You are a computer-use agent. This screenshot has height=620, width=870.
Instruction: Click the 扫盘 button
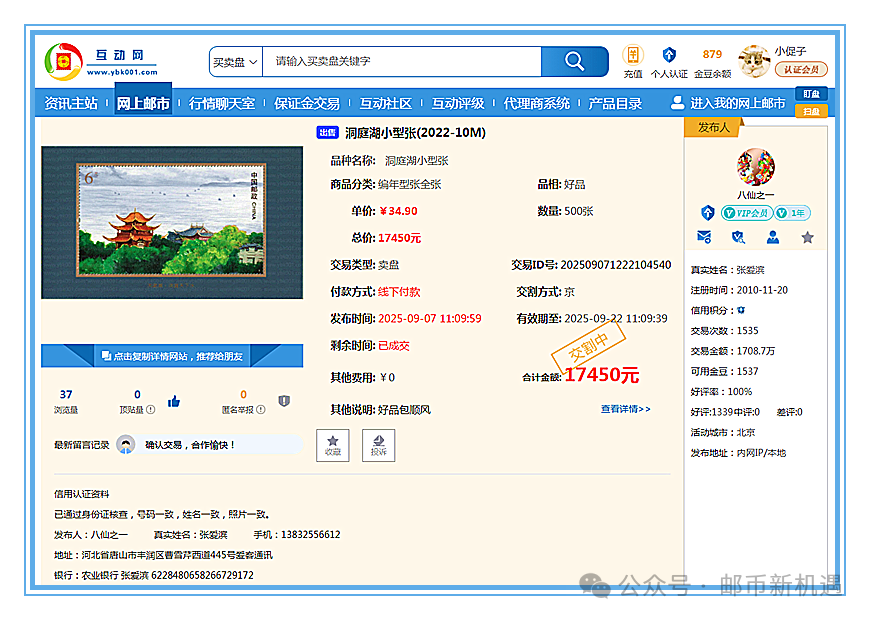pyautogui.click(x=811, y=111)
